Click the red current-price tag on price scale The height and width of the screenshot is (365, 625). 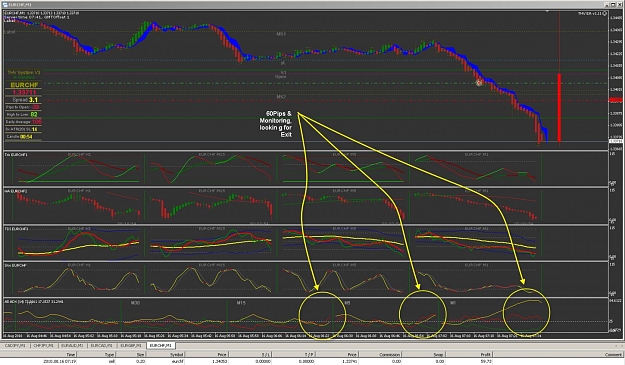(616, 100)
